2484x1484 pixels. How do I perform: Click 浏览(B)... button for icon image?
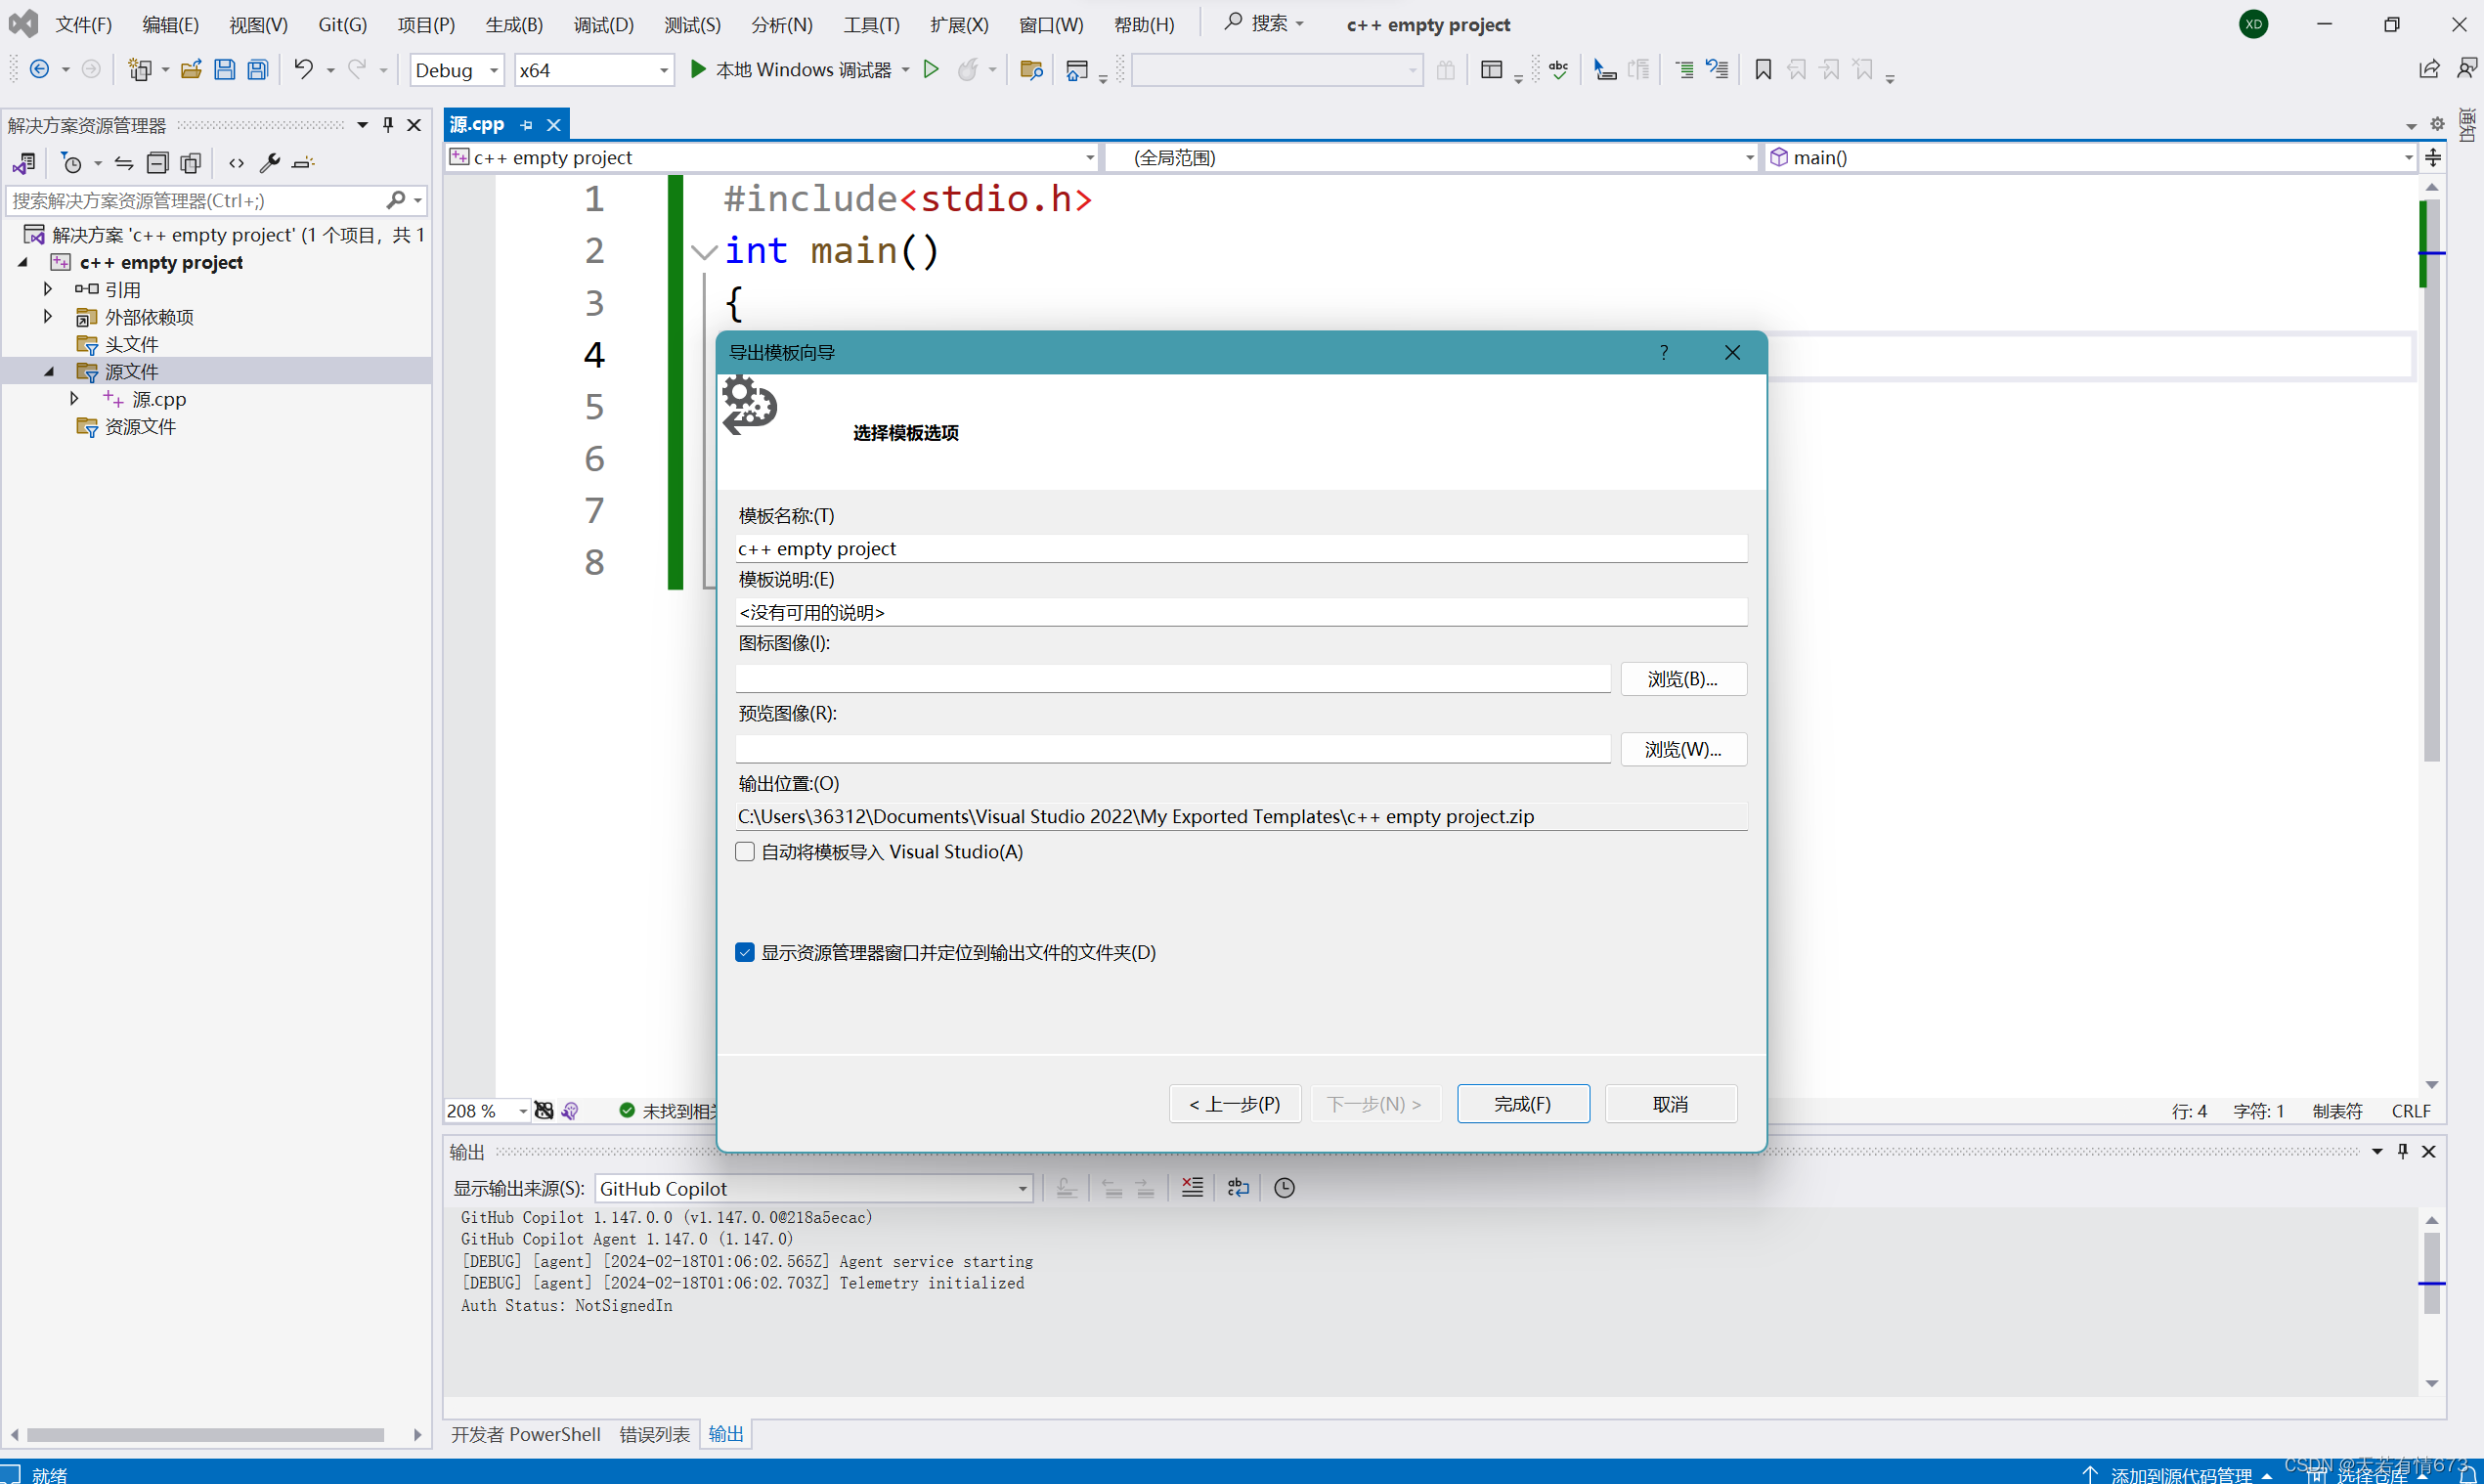[x=1682, y=679]
